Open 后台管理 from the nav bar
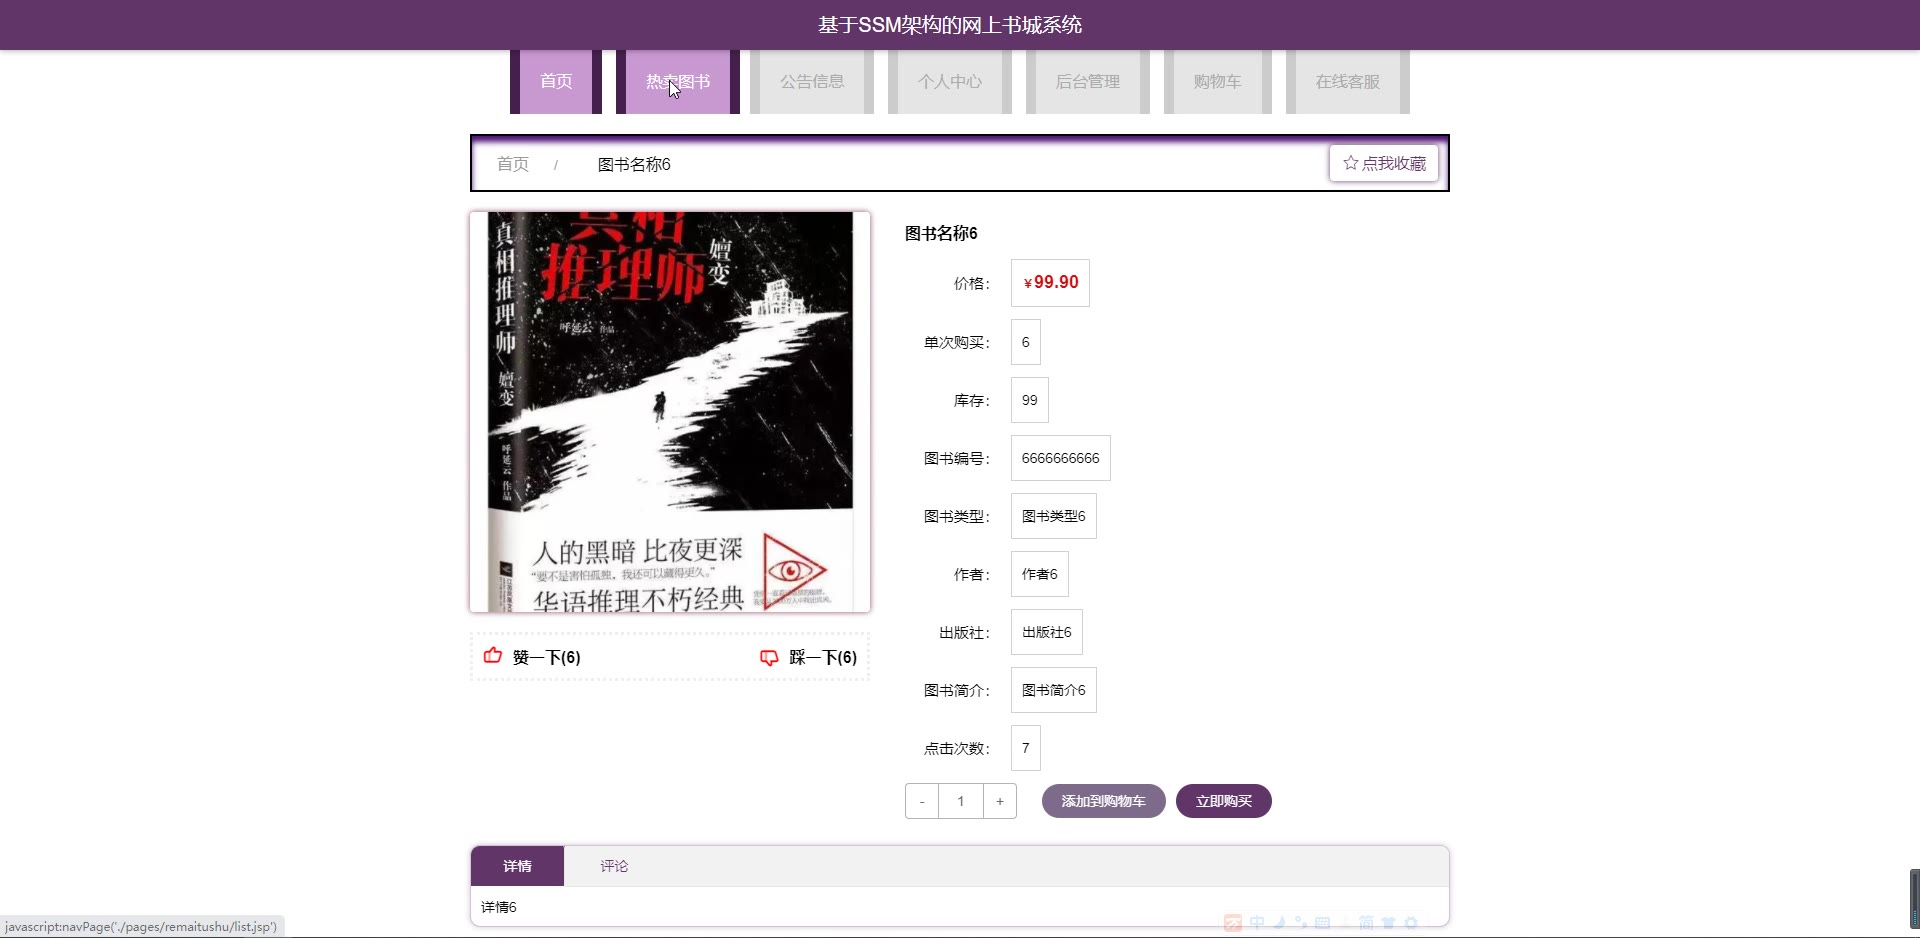 point(1088,82)
